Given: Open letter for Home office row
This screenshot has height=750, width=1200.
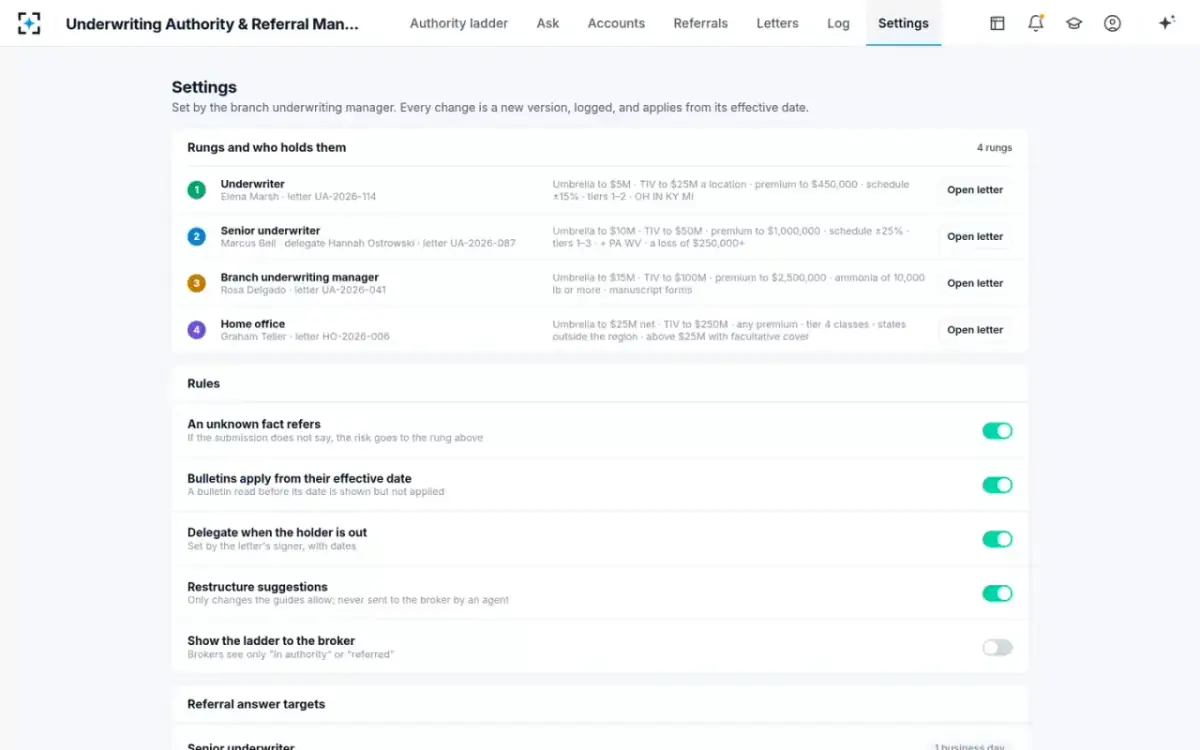Looking at the screenshot, I should pos(975,330).
